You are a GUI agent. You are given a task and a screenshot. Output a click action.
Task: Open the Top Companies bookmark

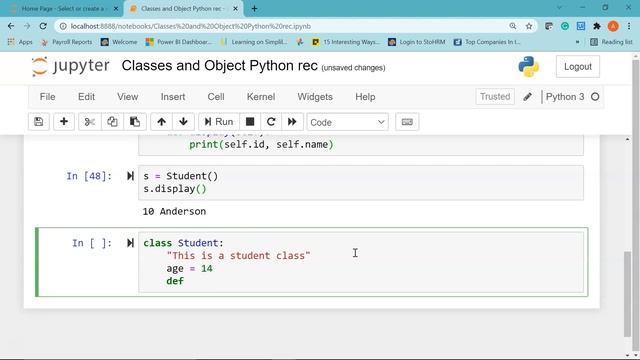coord(487,42)
